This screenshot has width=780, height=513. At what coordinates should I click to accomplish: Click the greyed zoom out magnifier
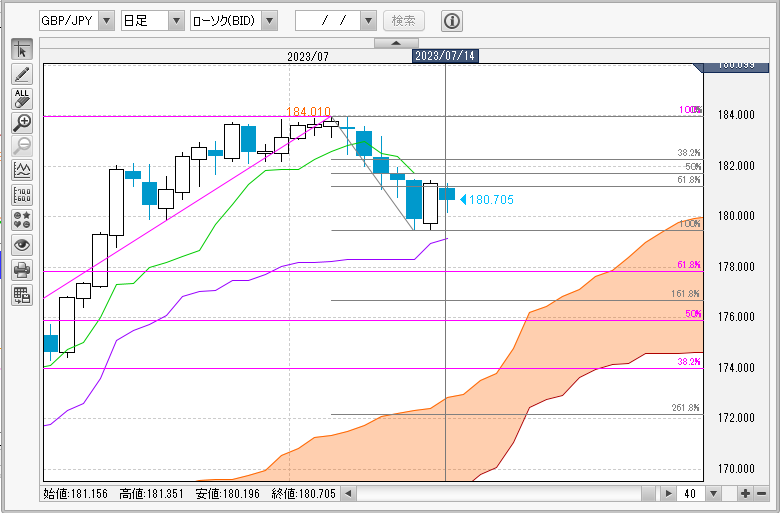tap(22, 147)
